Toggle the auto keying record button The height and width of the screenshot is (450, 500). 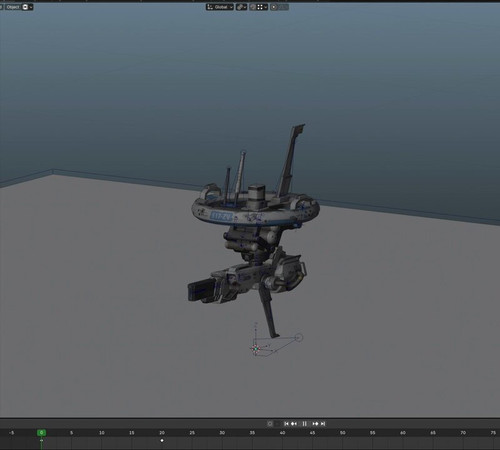270,424
